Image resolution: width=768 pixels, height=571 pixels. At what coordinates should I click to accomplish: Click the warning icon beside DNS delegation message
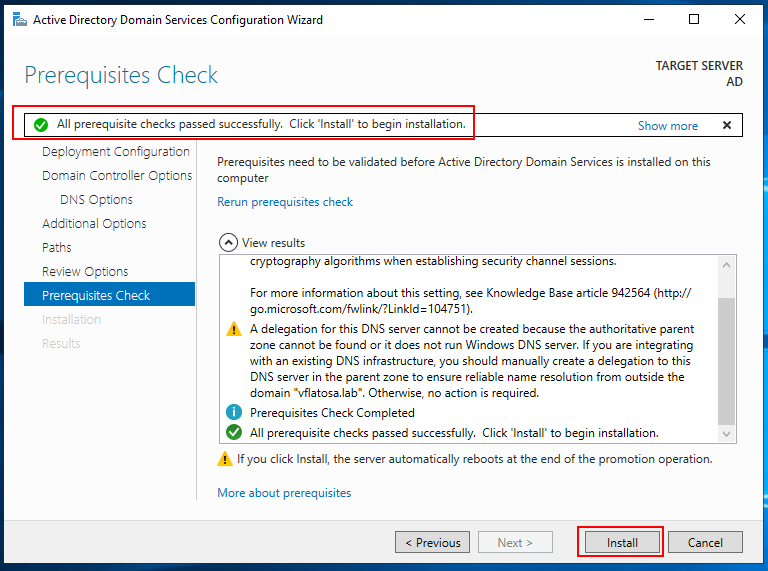[234, 329]
